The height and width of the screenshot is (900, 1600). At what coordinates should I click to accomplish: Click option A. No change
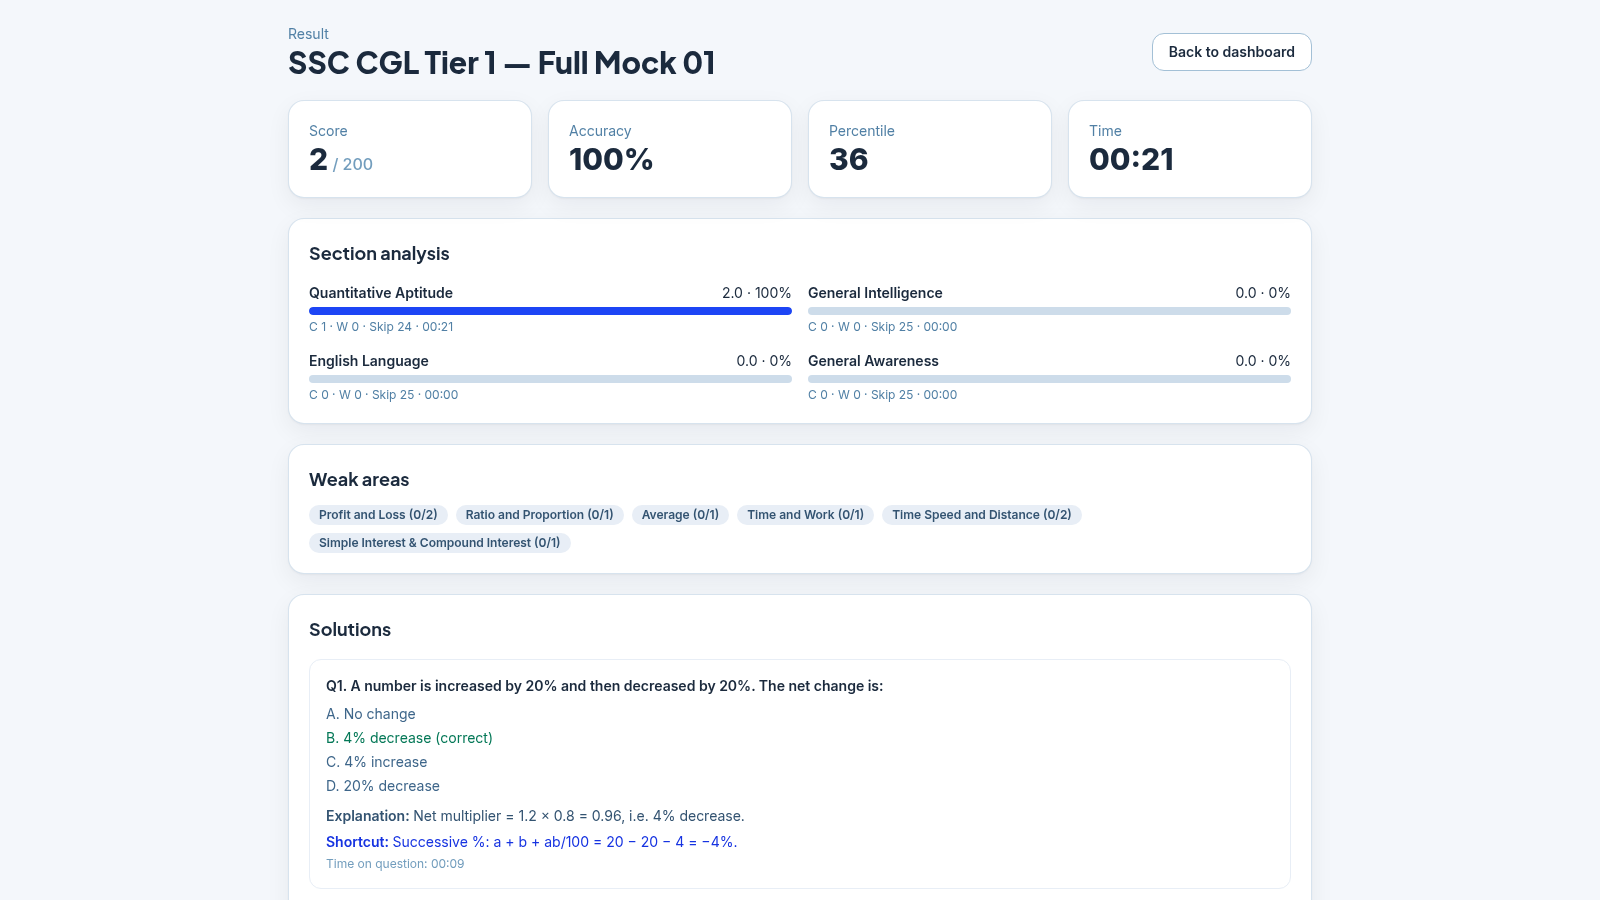pos(371,714)
